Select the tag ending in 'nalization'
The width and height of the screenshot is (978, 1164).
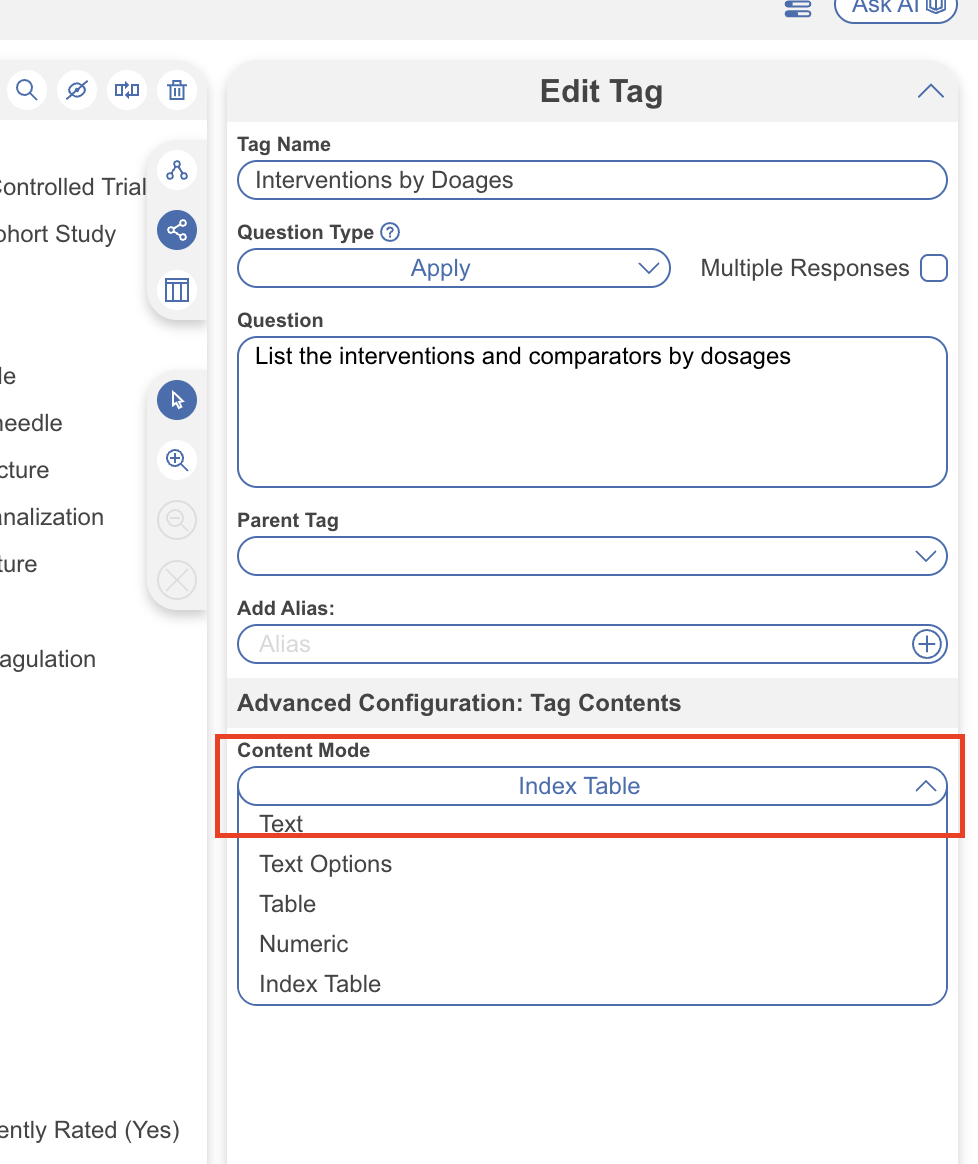click(52, 517)
